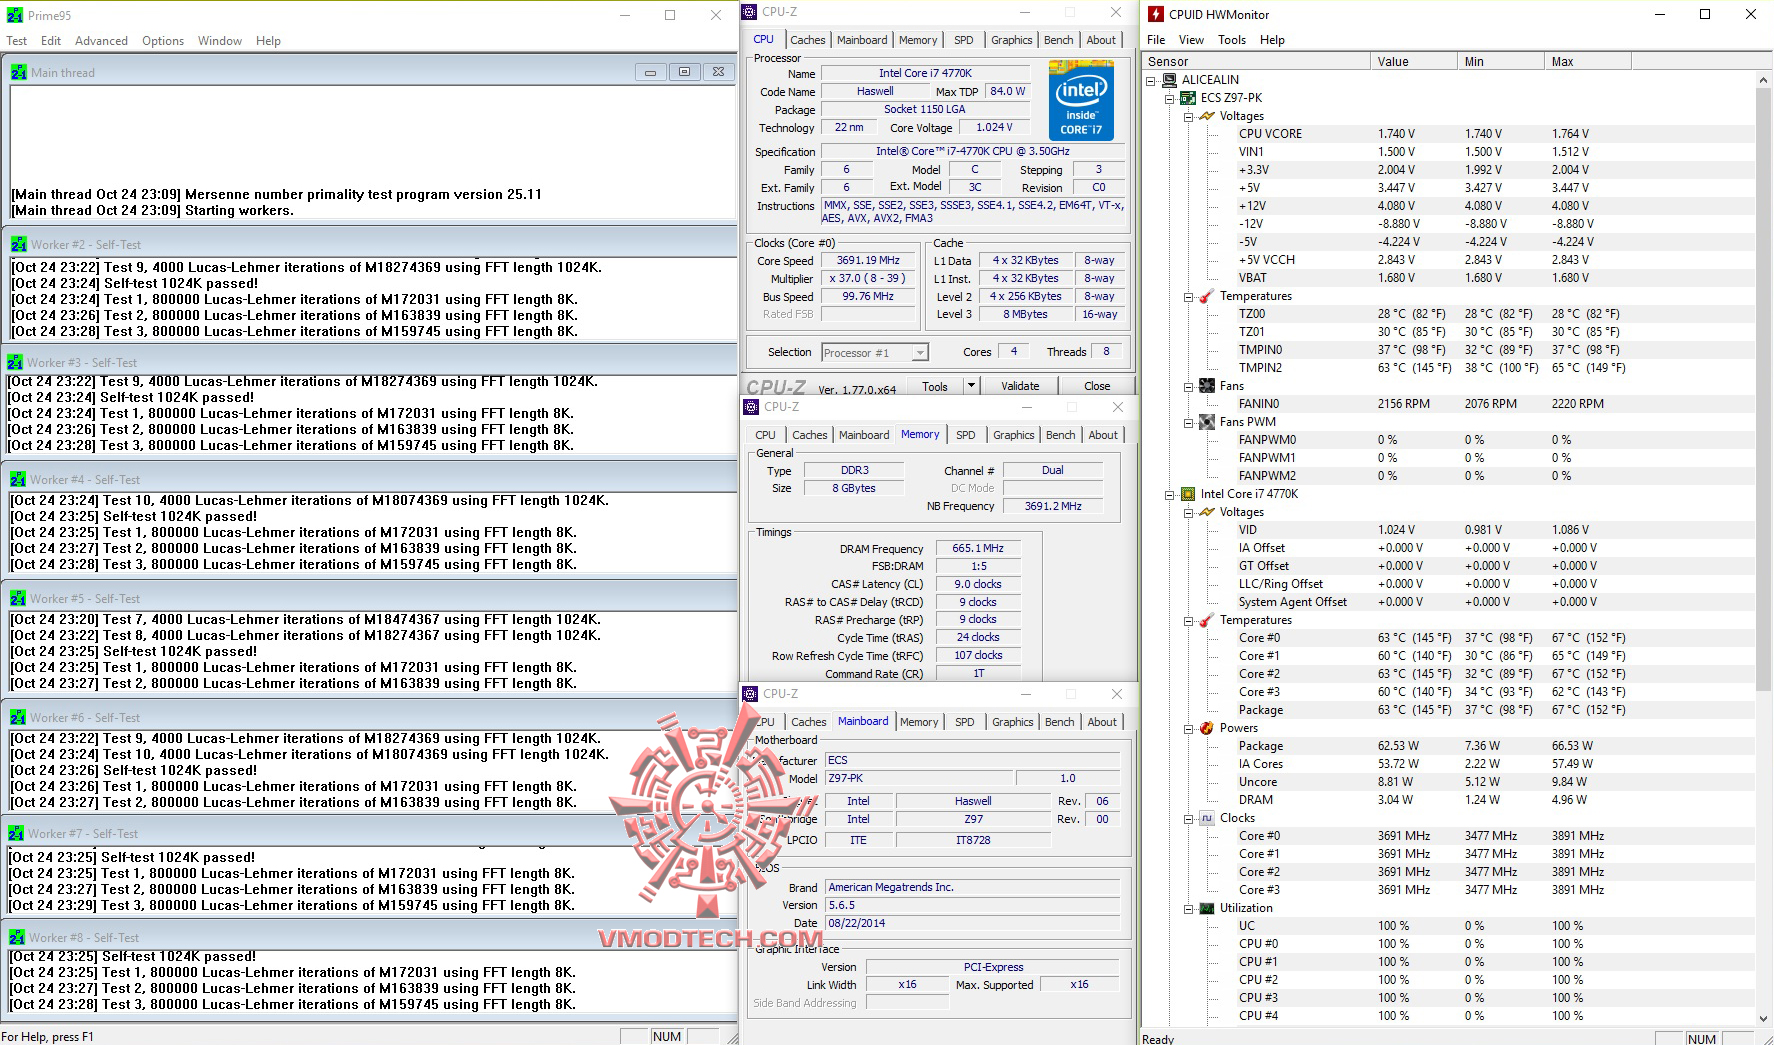This screenshot has height=1045, width=1774.
Task: Collapse the Fans node in HWMonitor
Action: point(1188,386)
